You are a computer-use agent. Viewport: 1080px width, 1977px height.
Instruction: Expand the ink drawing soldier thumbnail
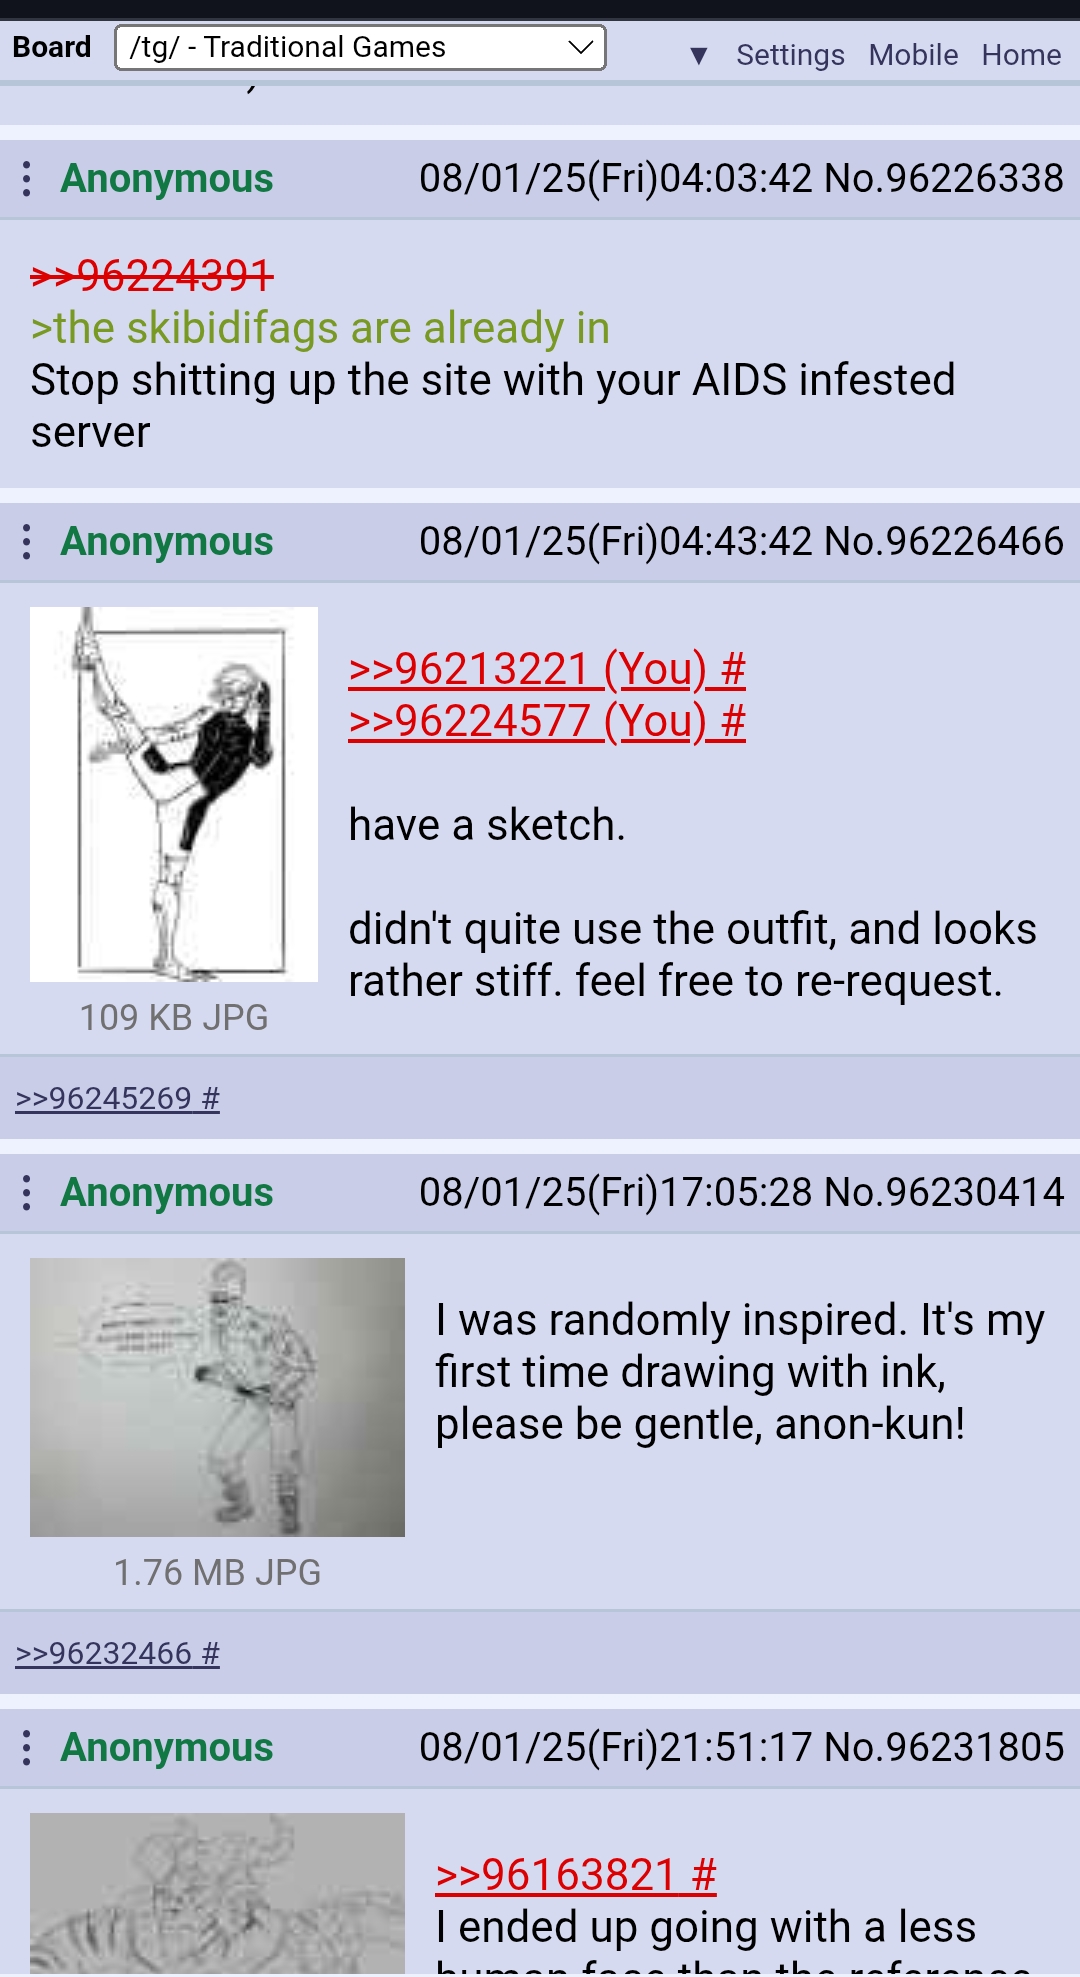[217, 1397]
